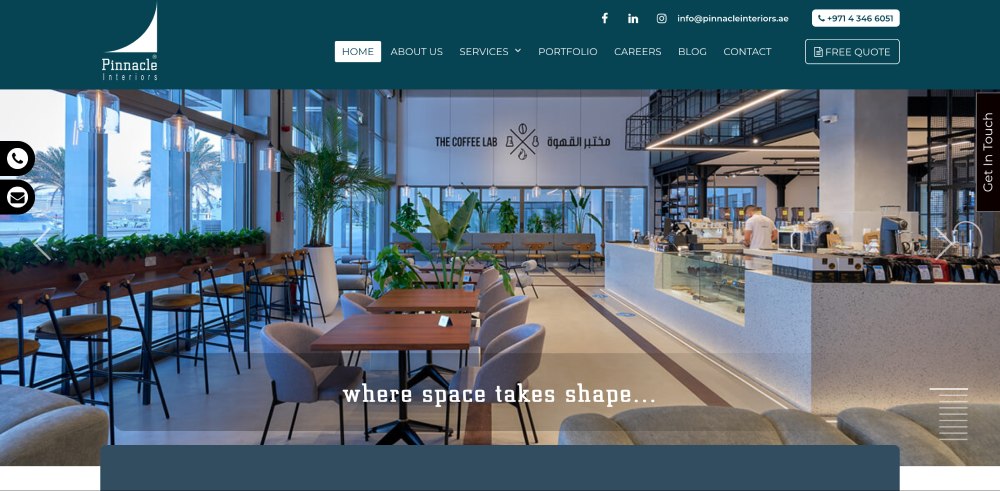Go to the Careers page
Screen dimensions: 1000x491
[x=638, y=52]
